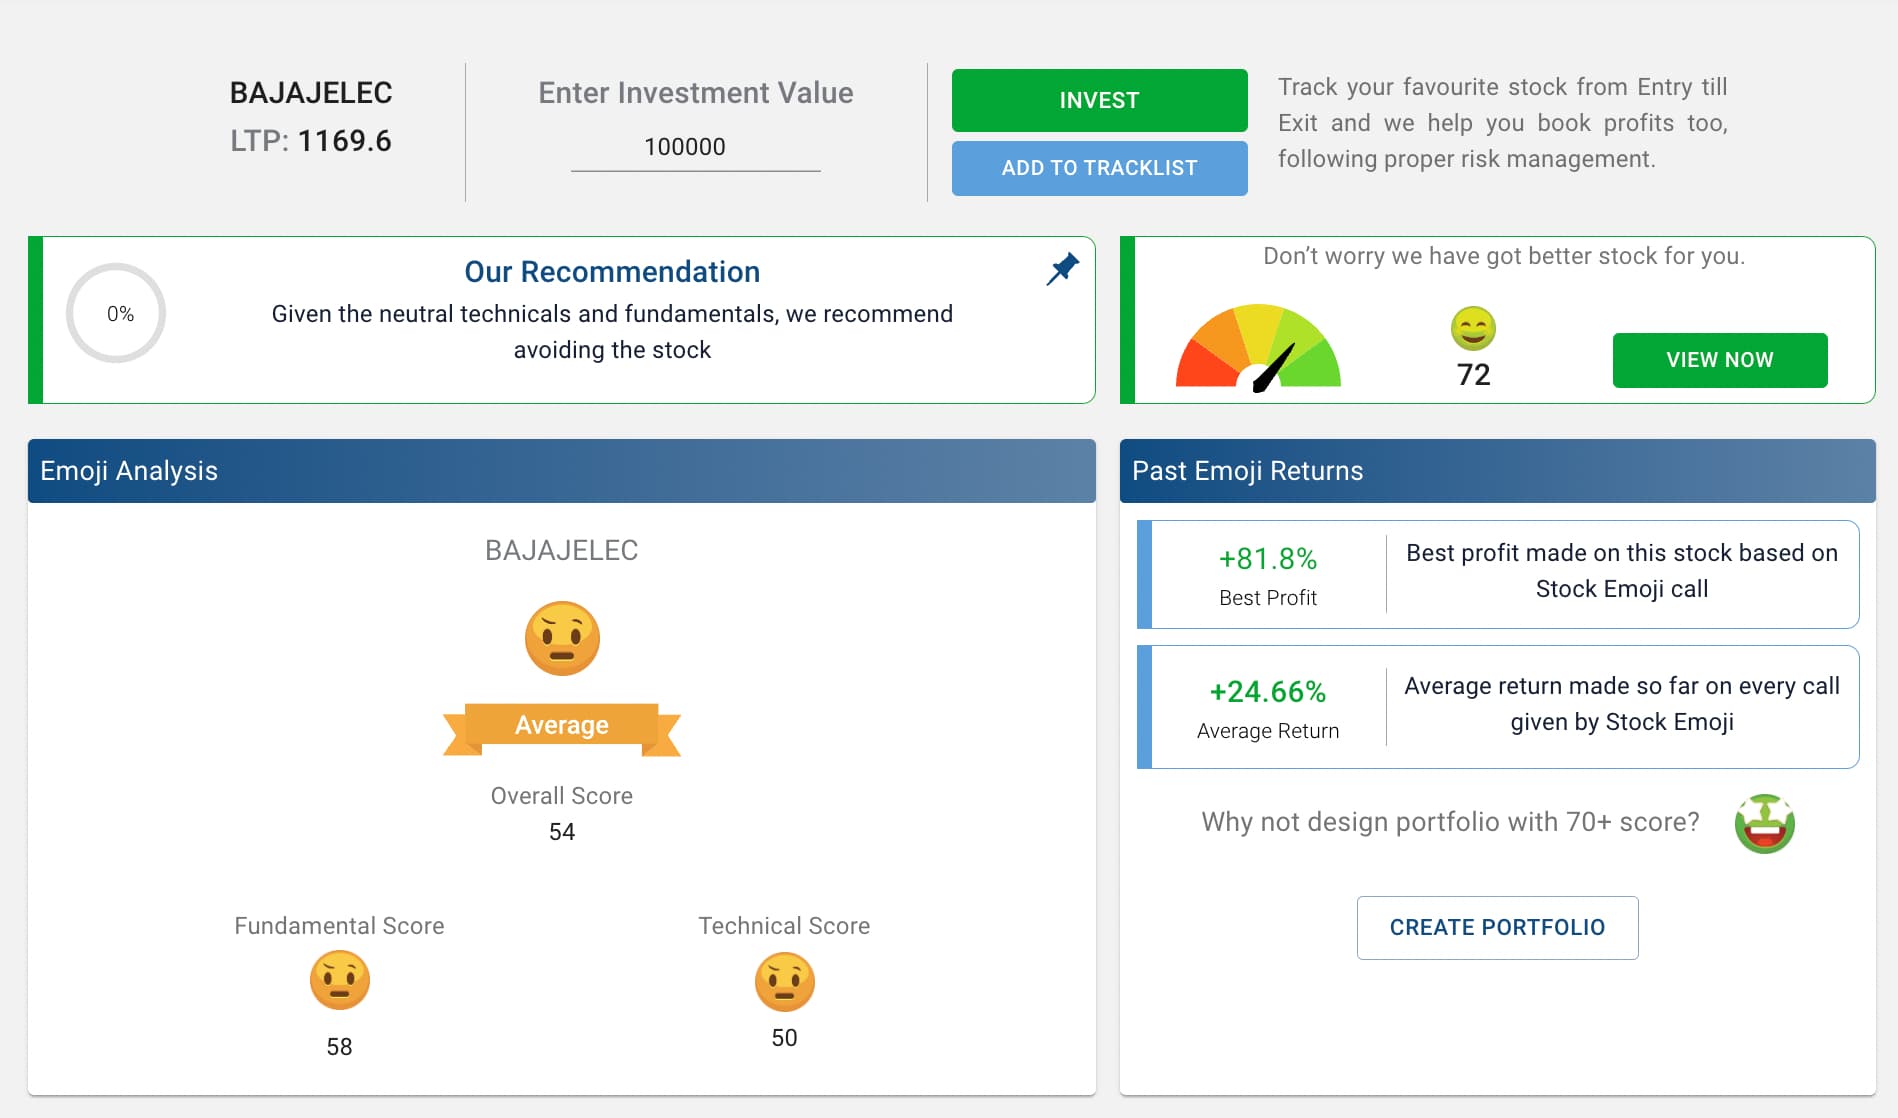Click the smiling emoji above score 72
The height and width of the screenshot is (1118, 1898).
click(1473, 328)
